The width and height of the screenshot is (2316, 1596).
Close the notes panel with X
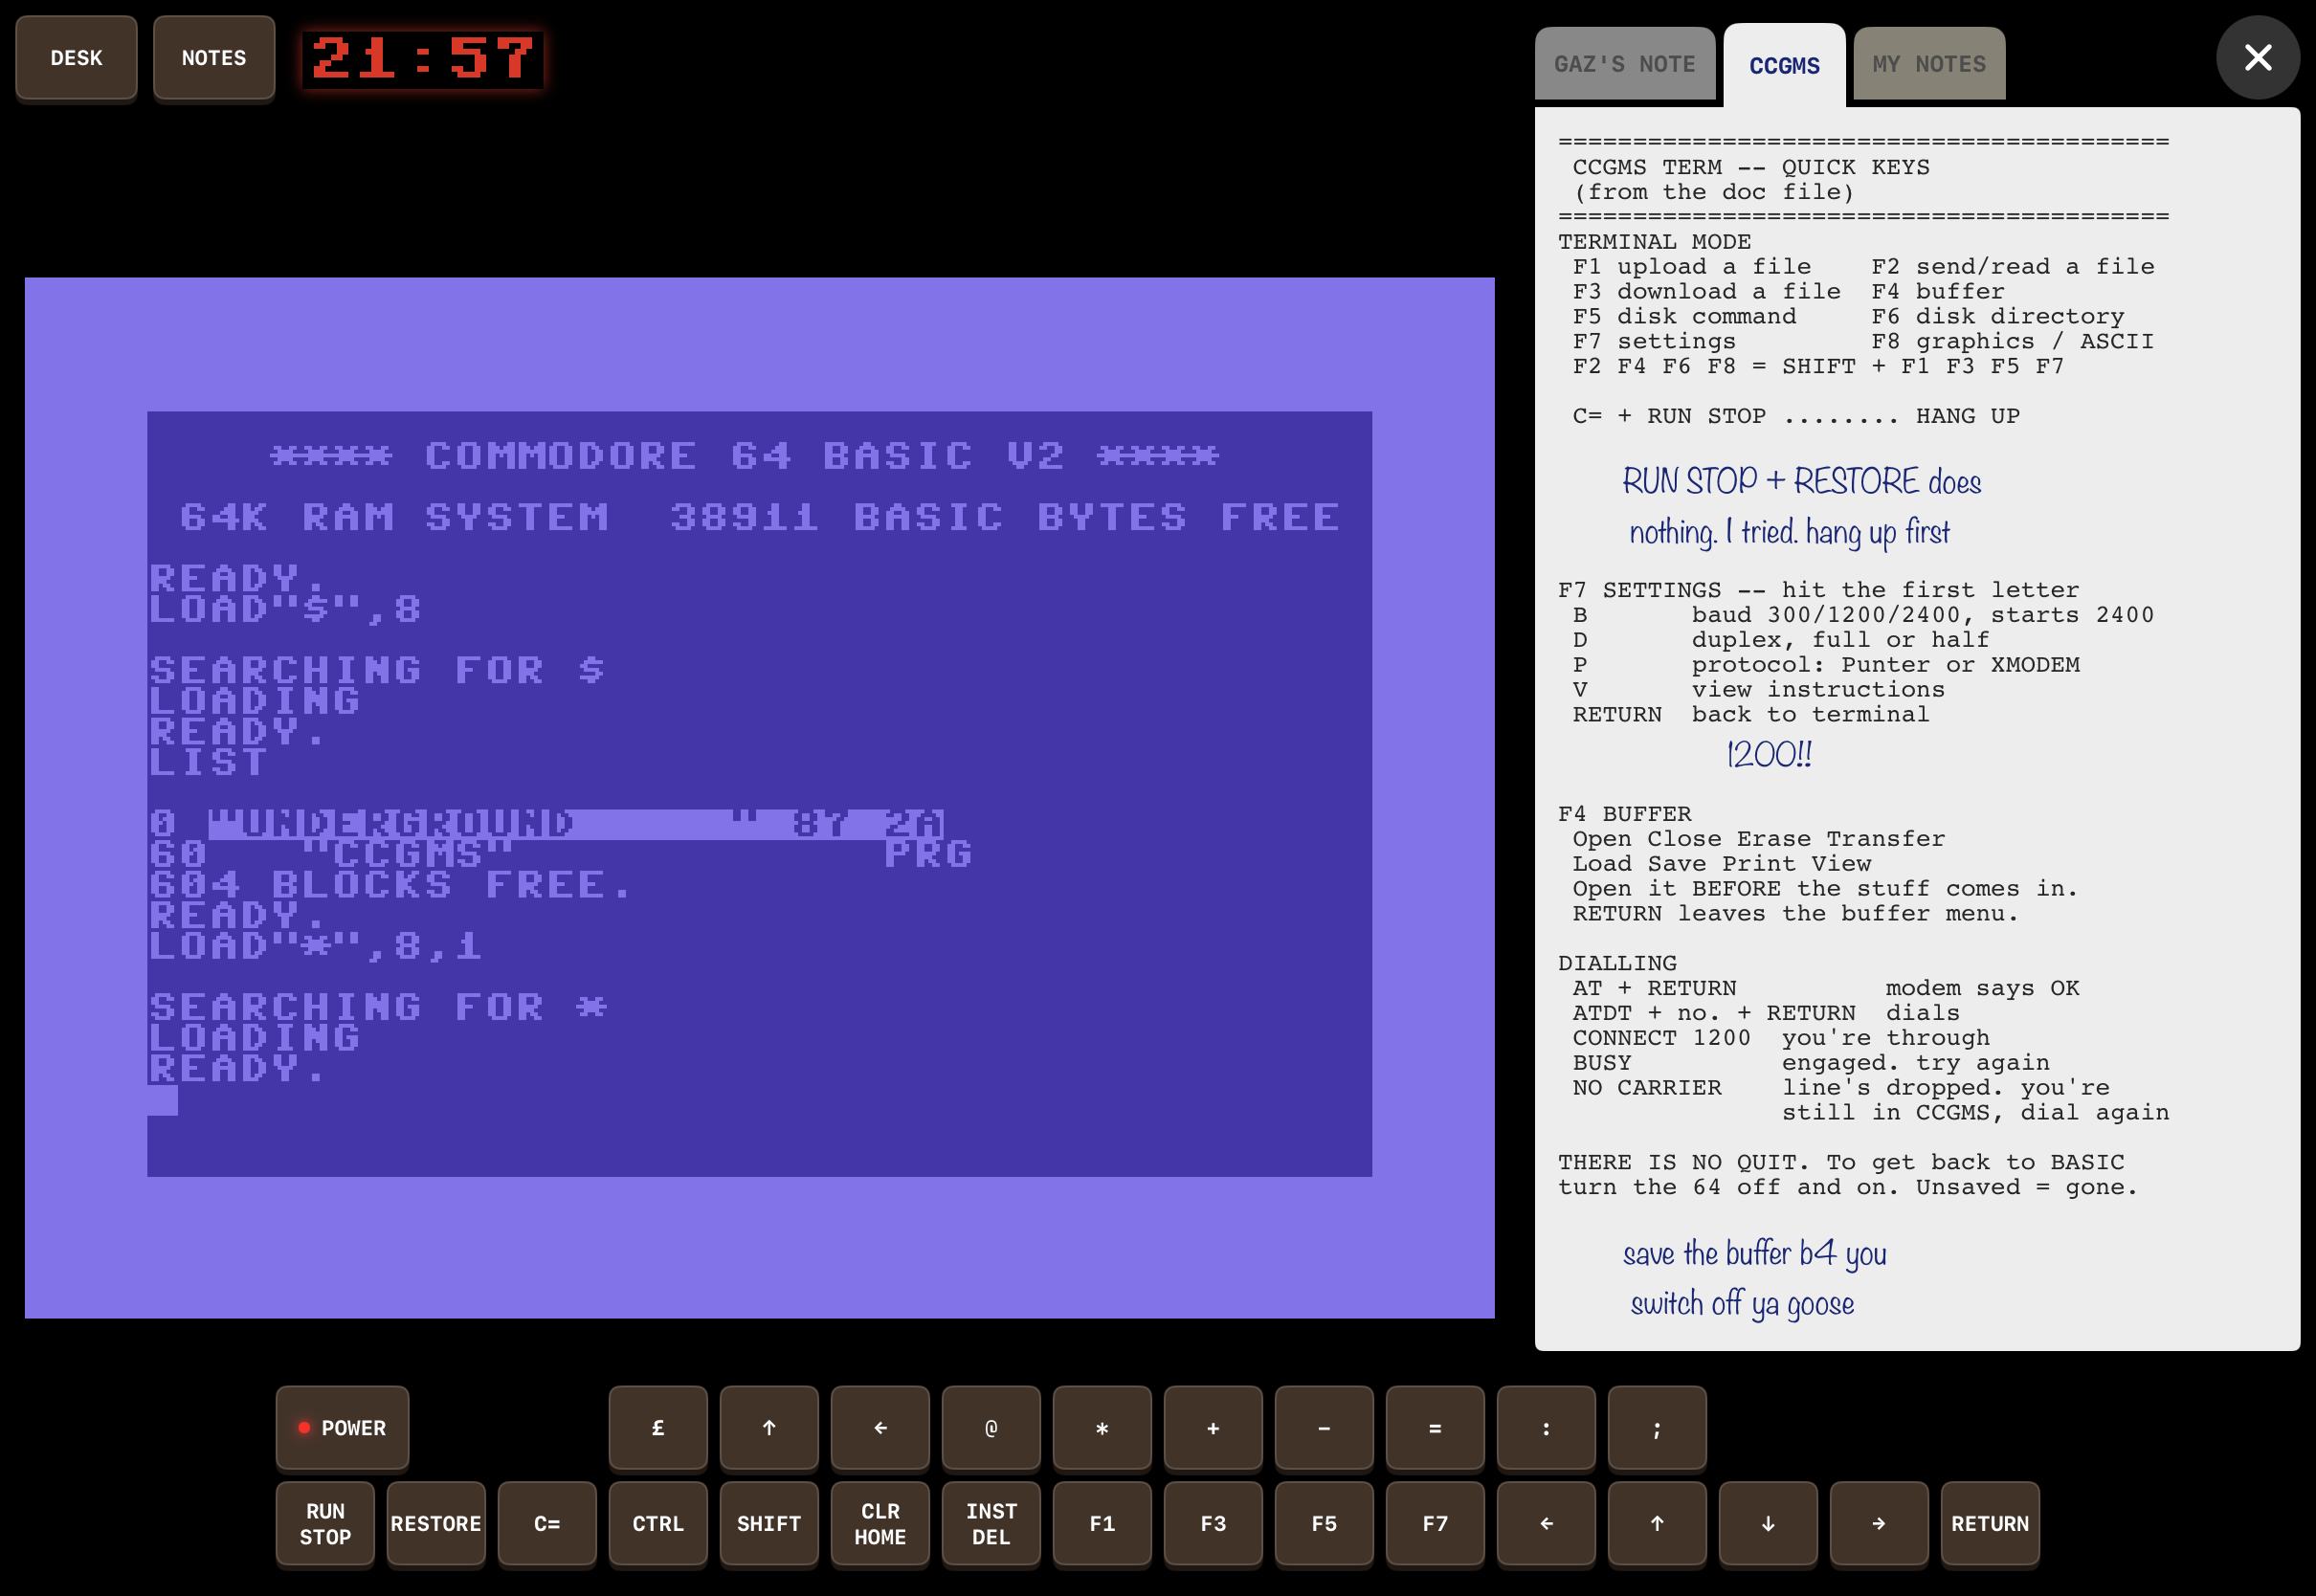pos(2257,57)
